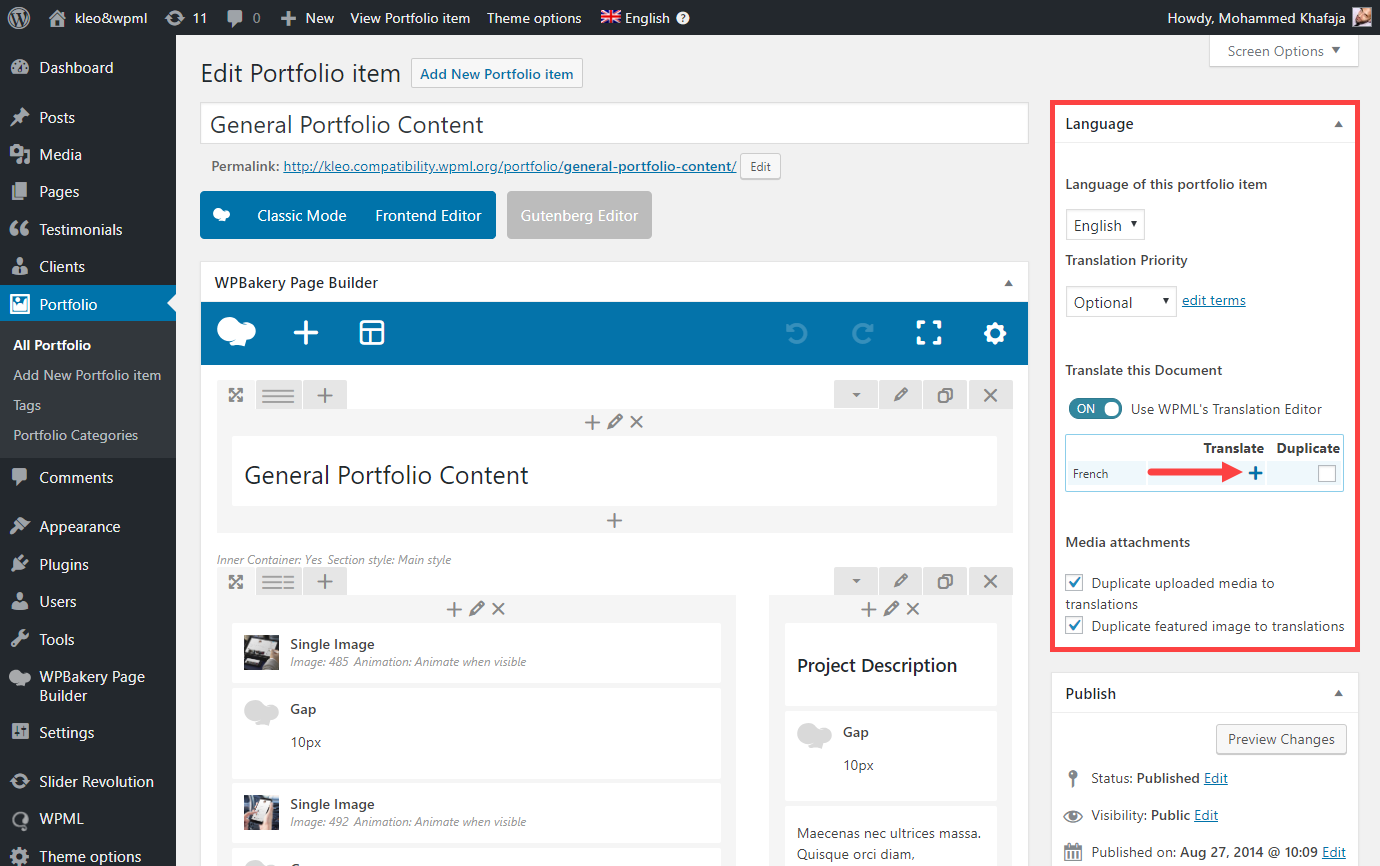The width and height of the screenshot is (1380, 866).
Task: Open the language dropdown set to English
Action: pos(1105,225)
